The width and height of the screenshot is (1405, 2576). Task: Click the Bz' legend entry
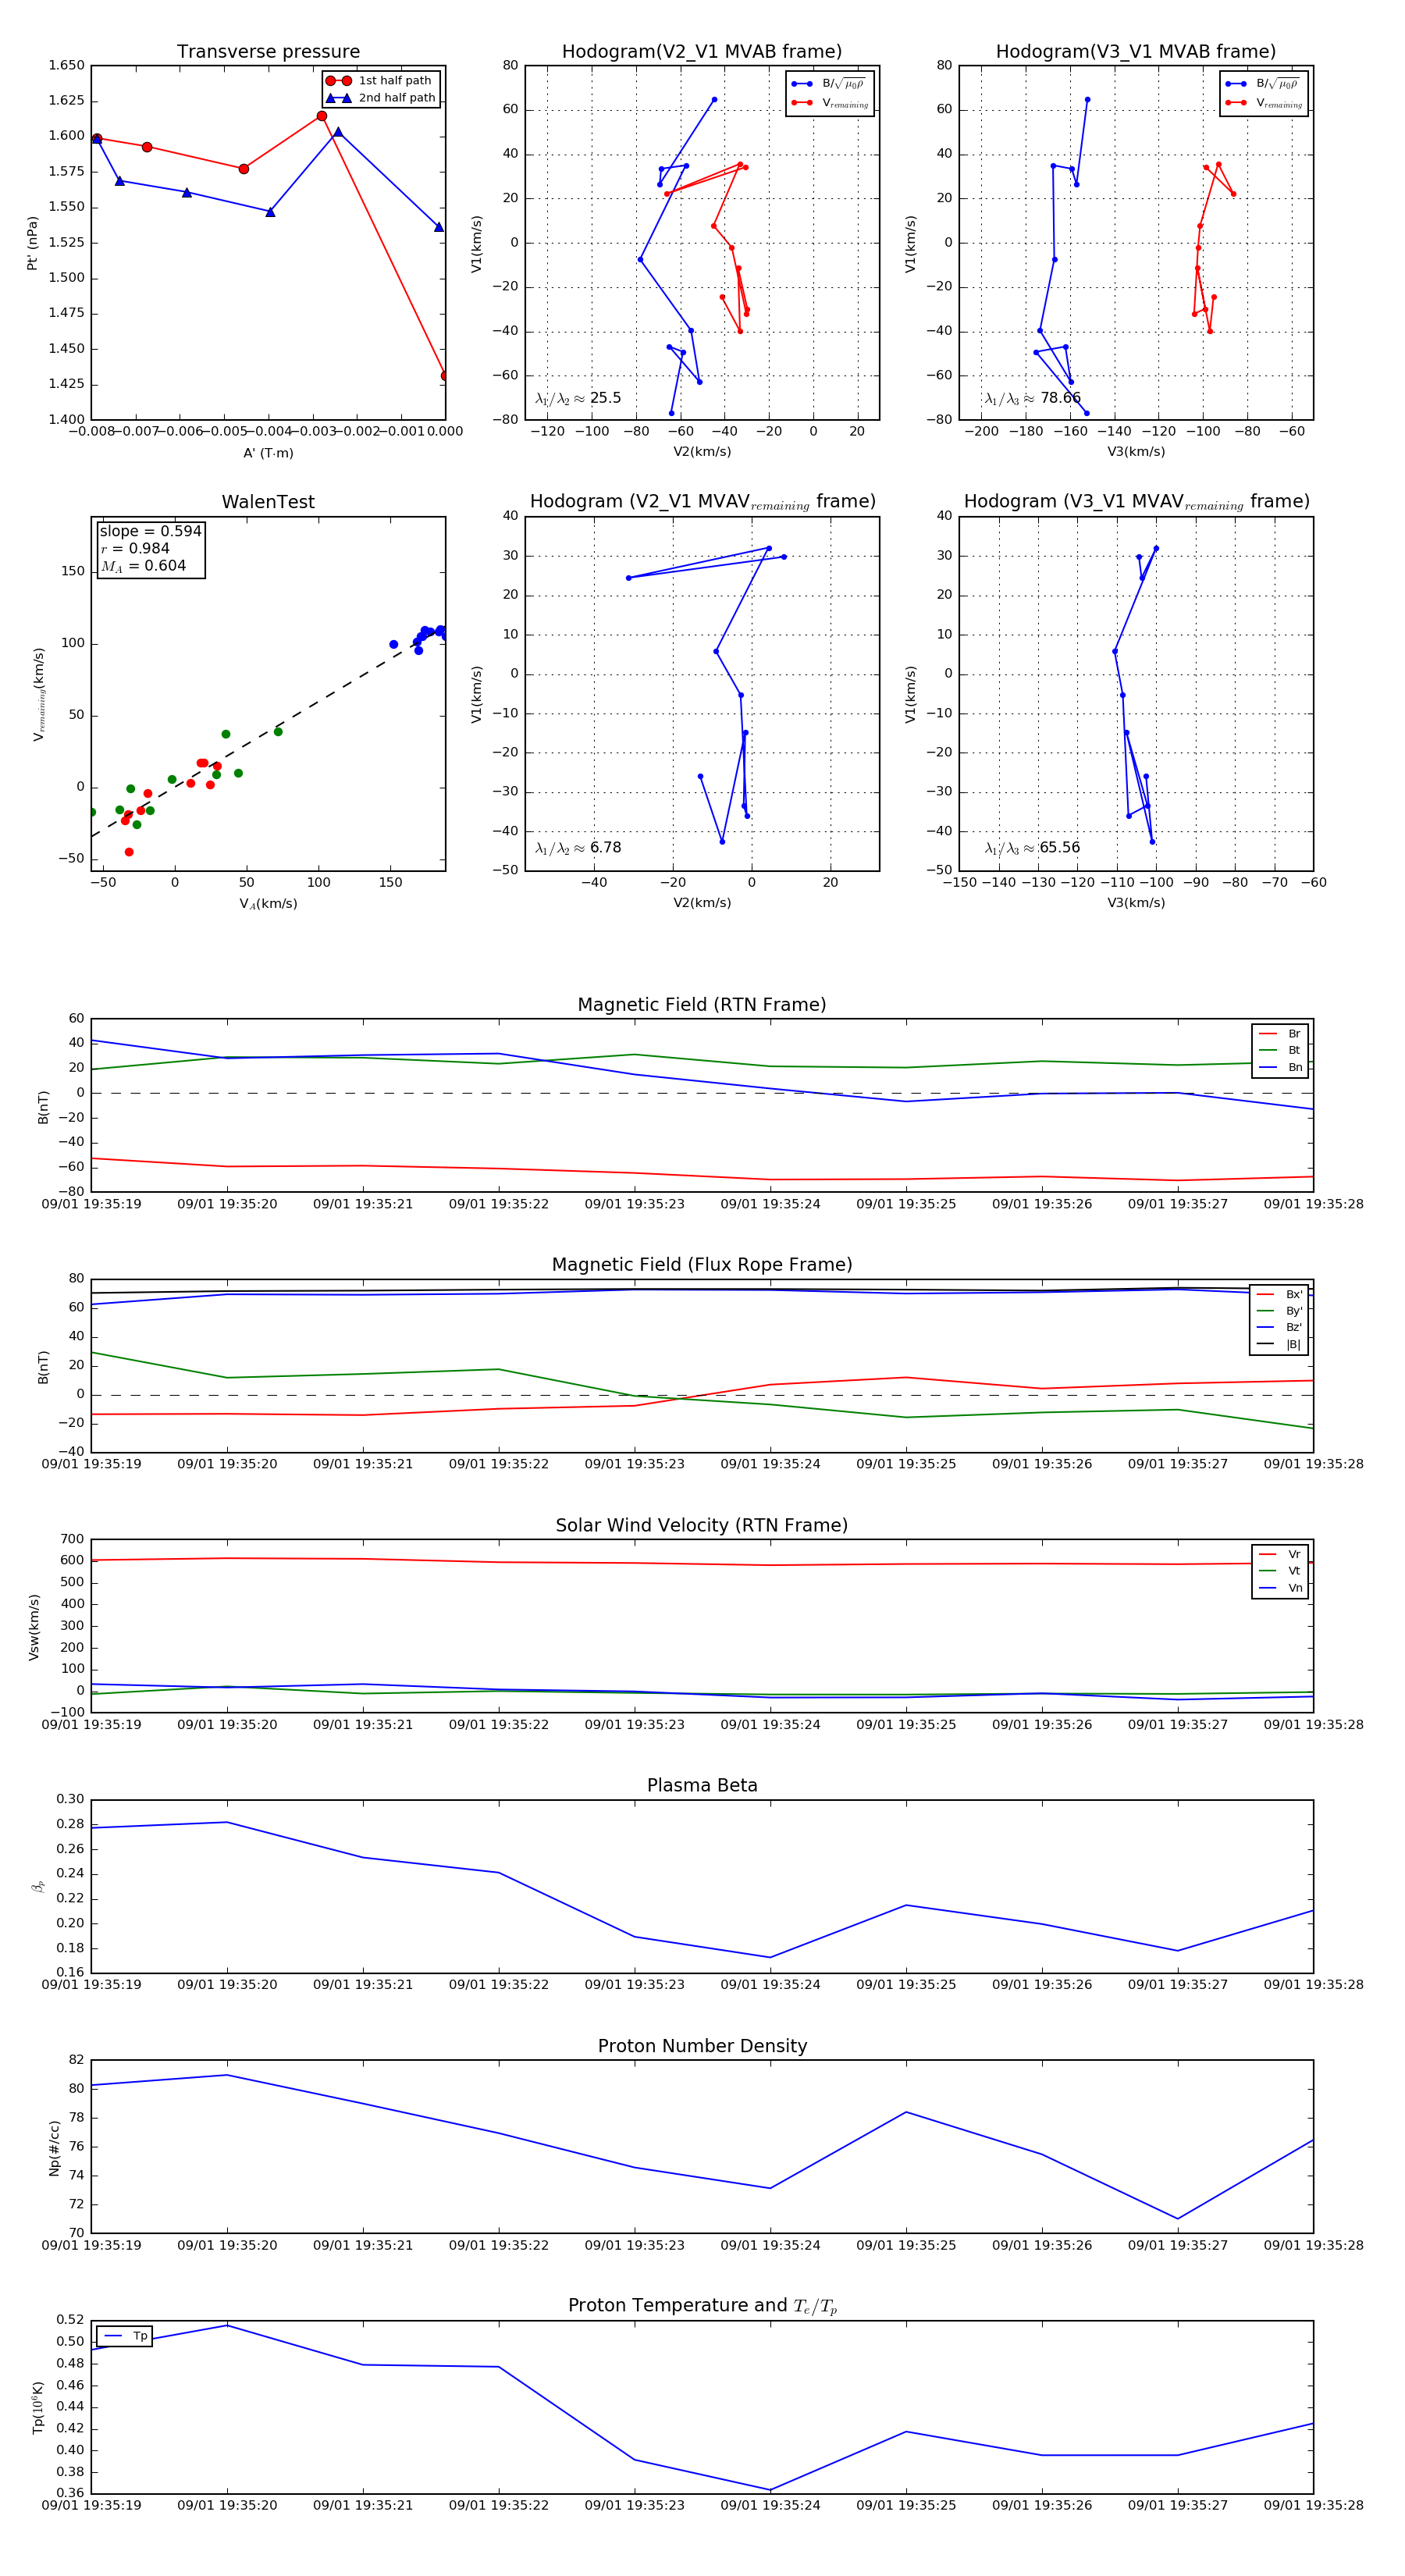pos(1279,1328)
